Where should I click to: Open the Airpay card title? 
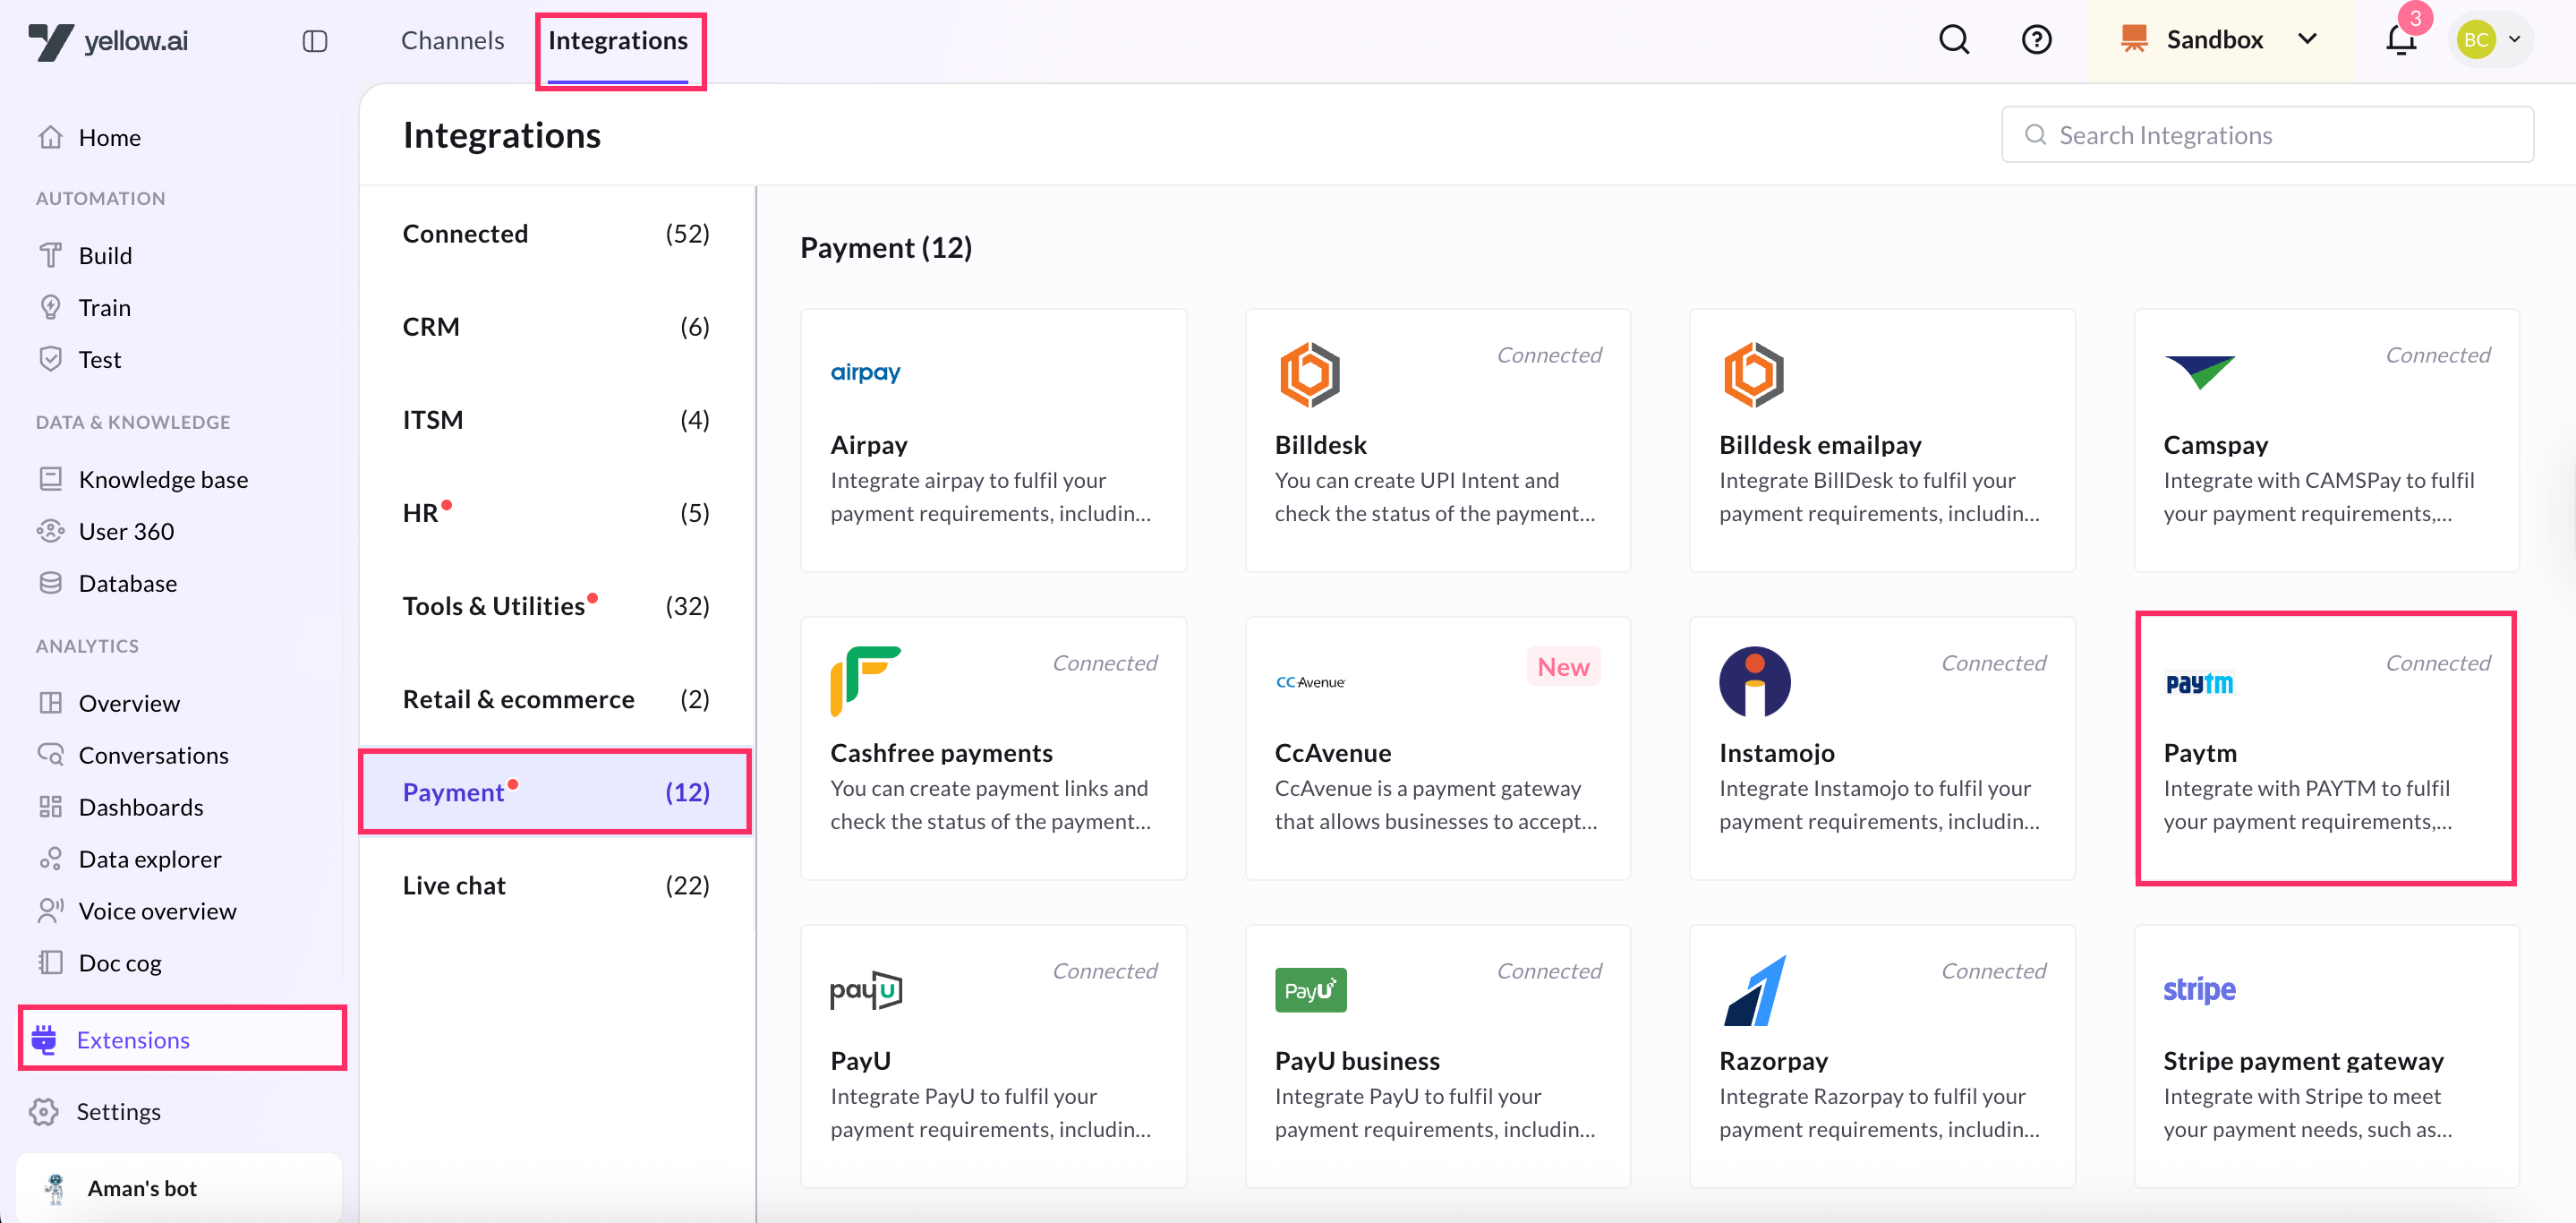click(x=868, y=444)
